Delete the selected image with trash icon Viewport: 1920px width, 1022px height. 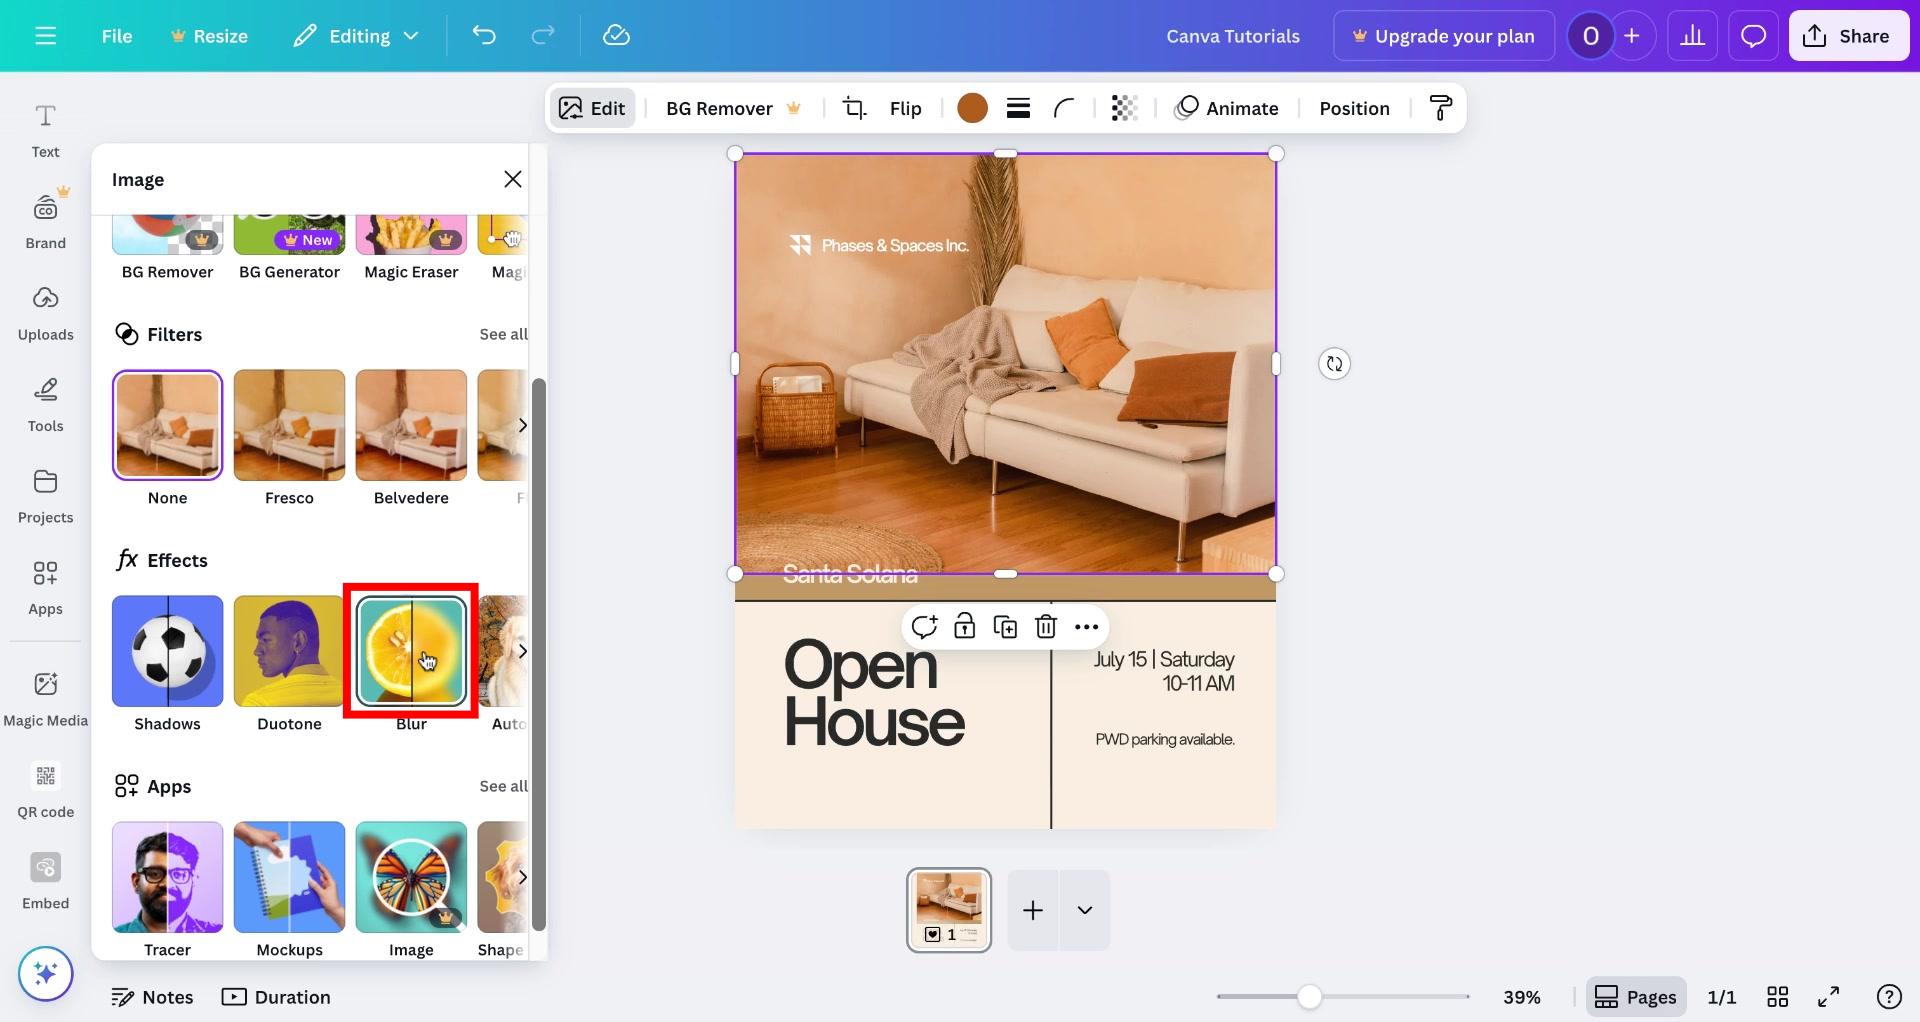tap(1046, 626)
